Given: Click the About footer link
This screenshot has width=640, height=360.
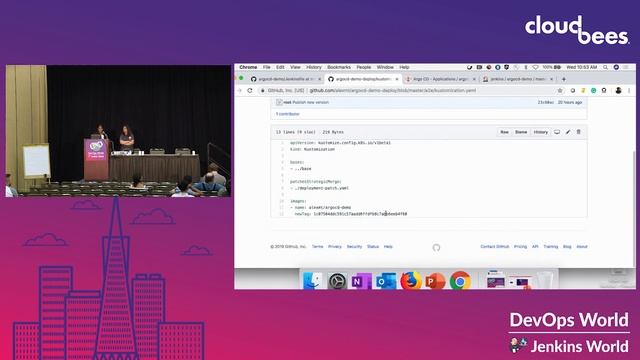Looking at the screenshot, I should click(582, 247).
